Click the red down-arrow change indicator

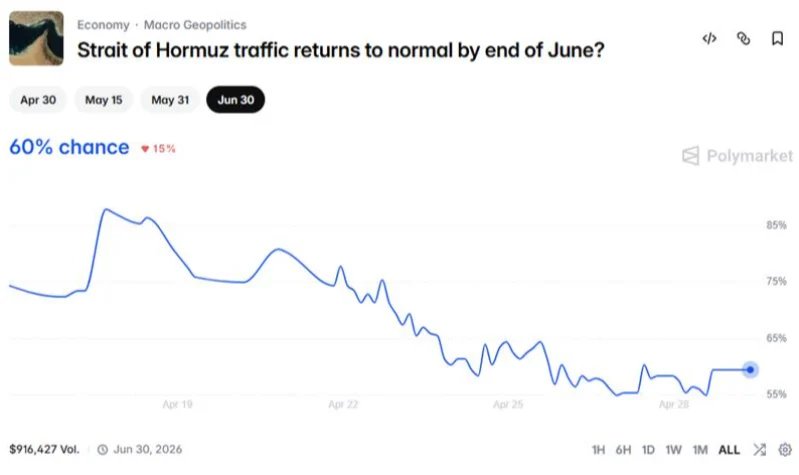pyautogui.click(x=145, y=149)
